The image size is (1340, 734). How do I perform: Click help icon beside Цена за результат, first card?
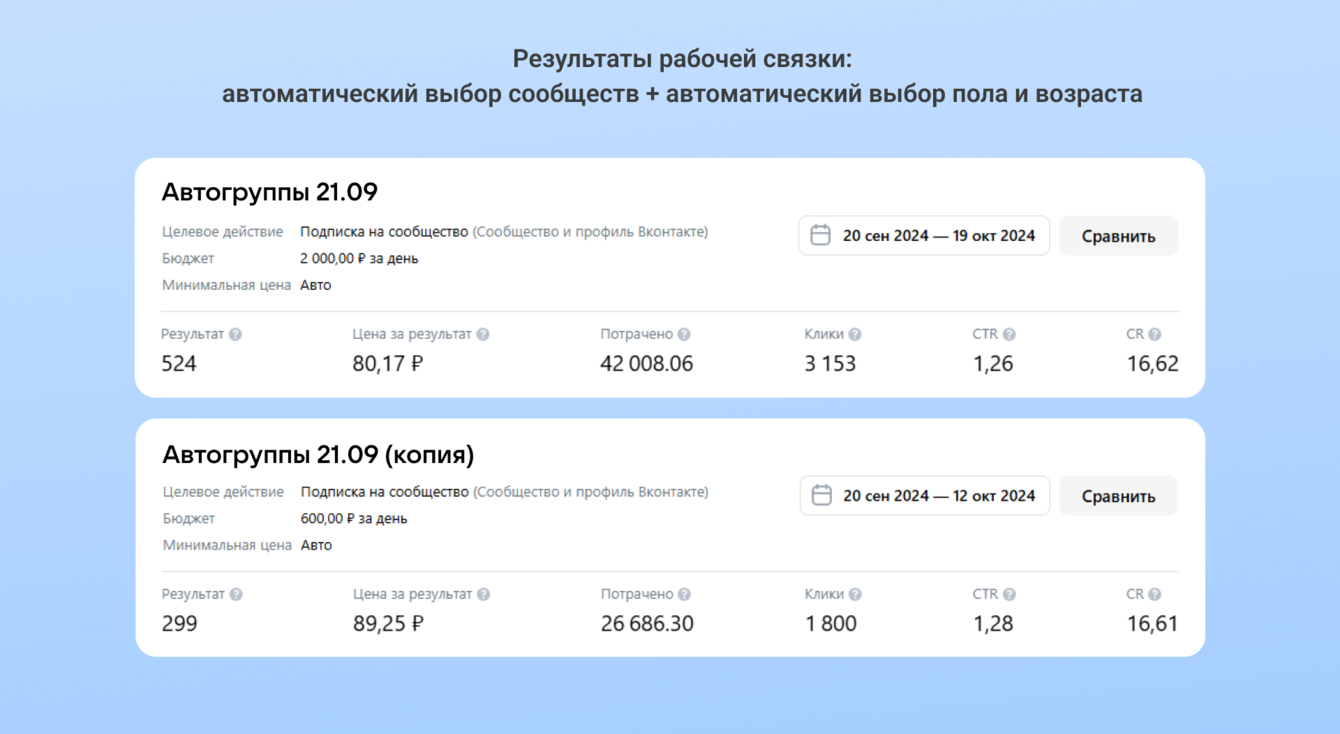pos(483,335)
